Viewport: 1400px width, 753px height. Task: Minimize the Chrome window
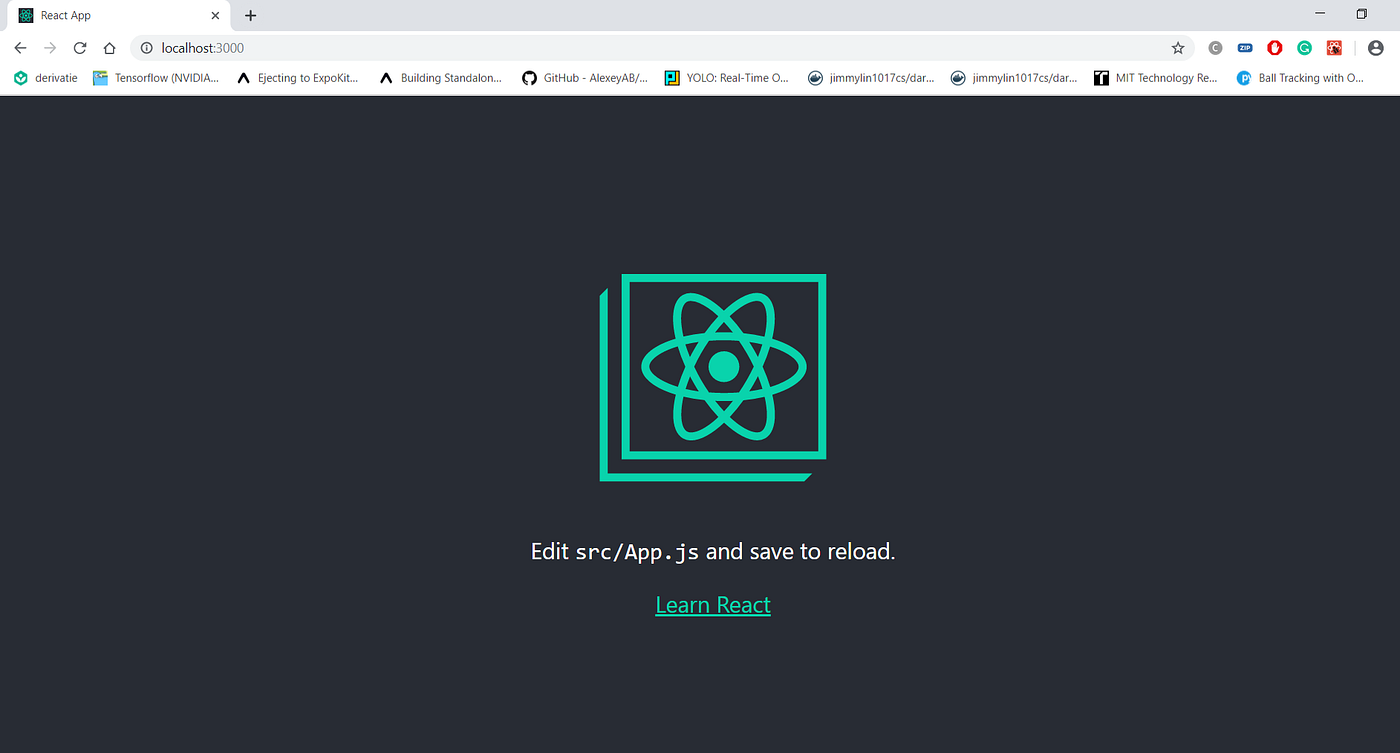coord(1320,14)
